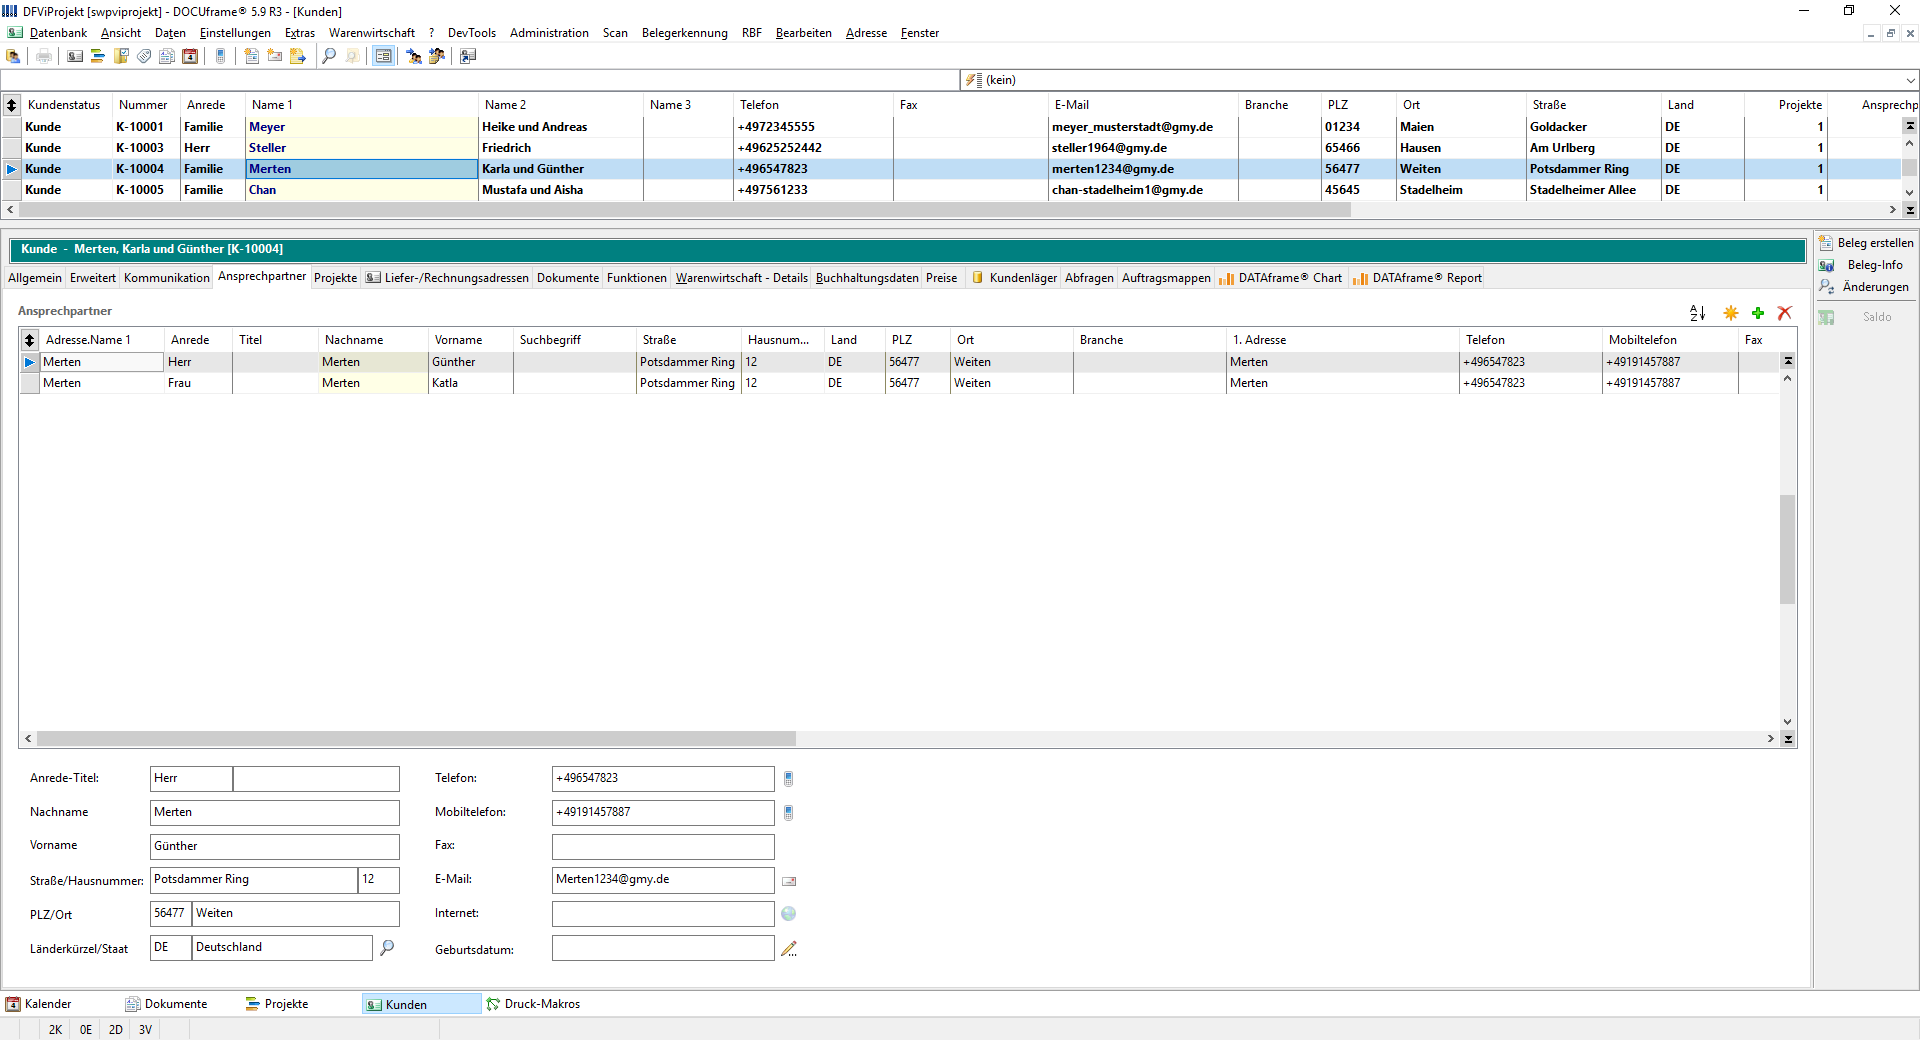Click e-mail send icon beside E-Mail field
This screenshot has height=1040, width=1920.
789,881
